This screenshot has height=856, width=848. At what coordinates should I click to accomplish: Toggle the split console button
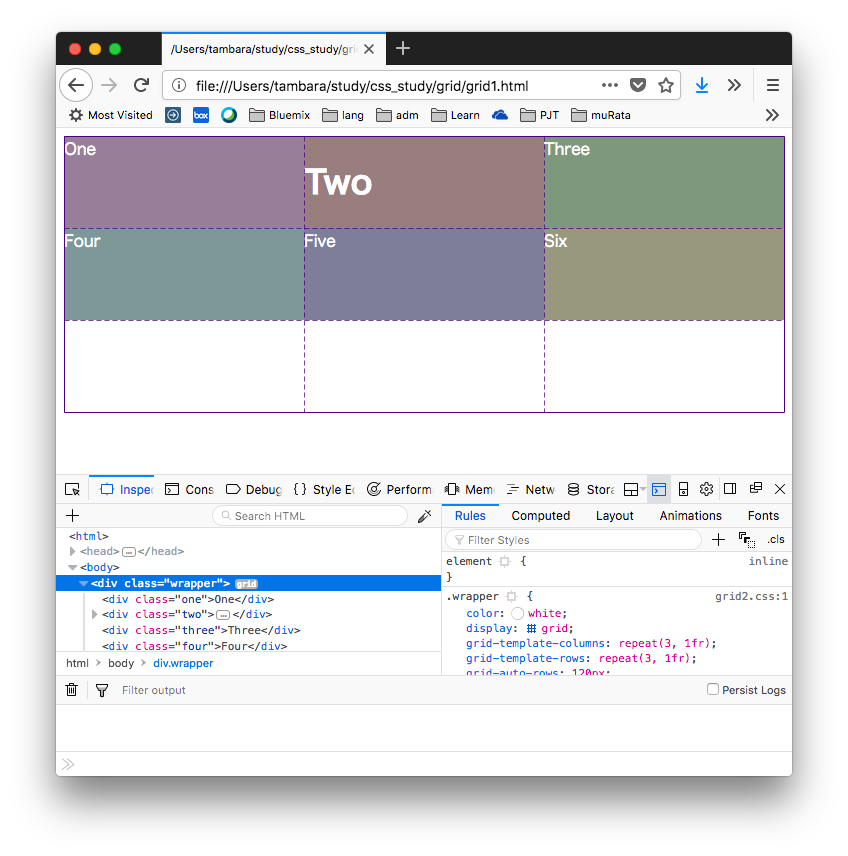pos(659,489)
